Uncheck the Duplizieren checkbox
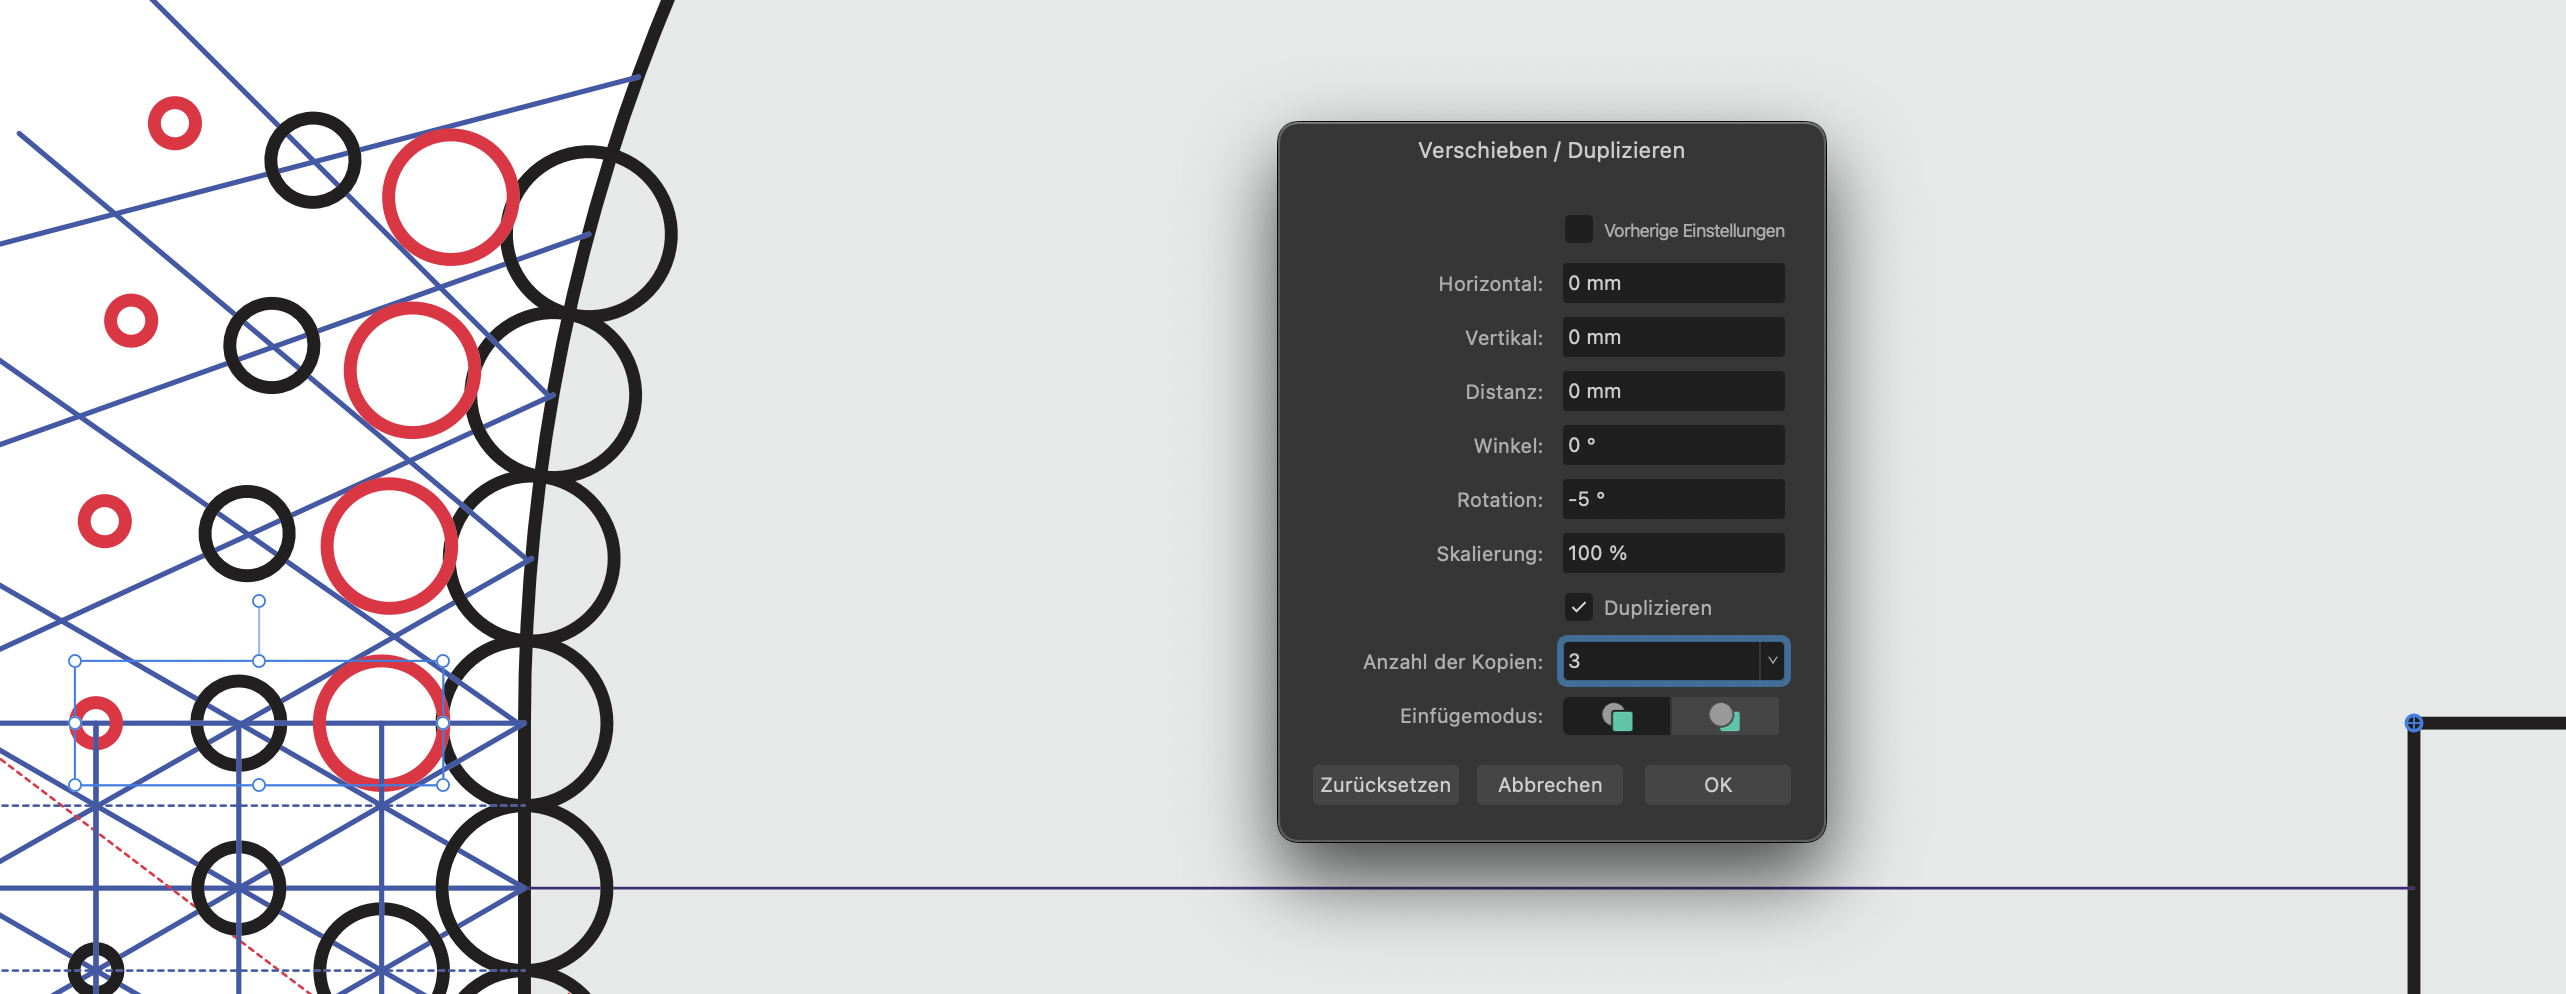2566x994 pixels. coord(1578,607)
